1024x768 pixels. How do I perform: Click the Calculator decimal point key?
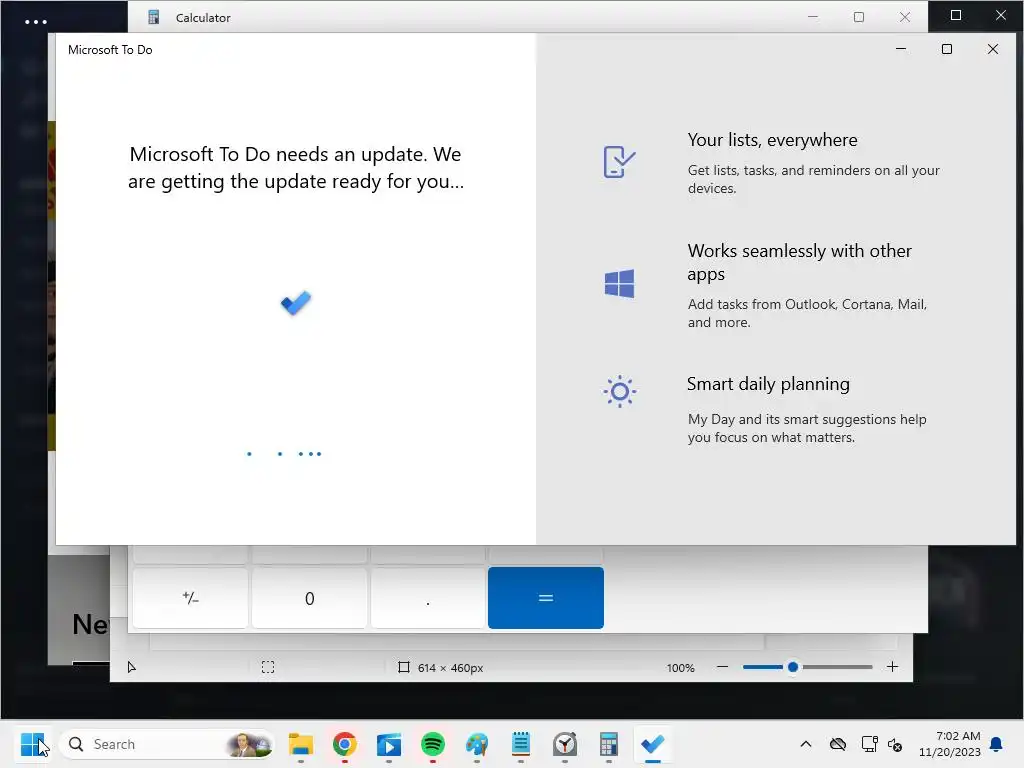428,598
